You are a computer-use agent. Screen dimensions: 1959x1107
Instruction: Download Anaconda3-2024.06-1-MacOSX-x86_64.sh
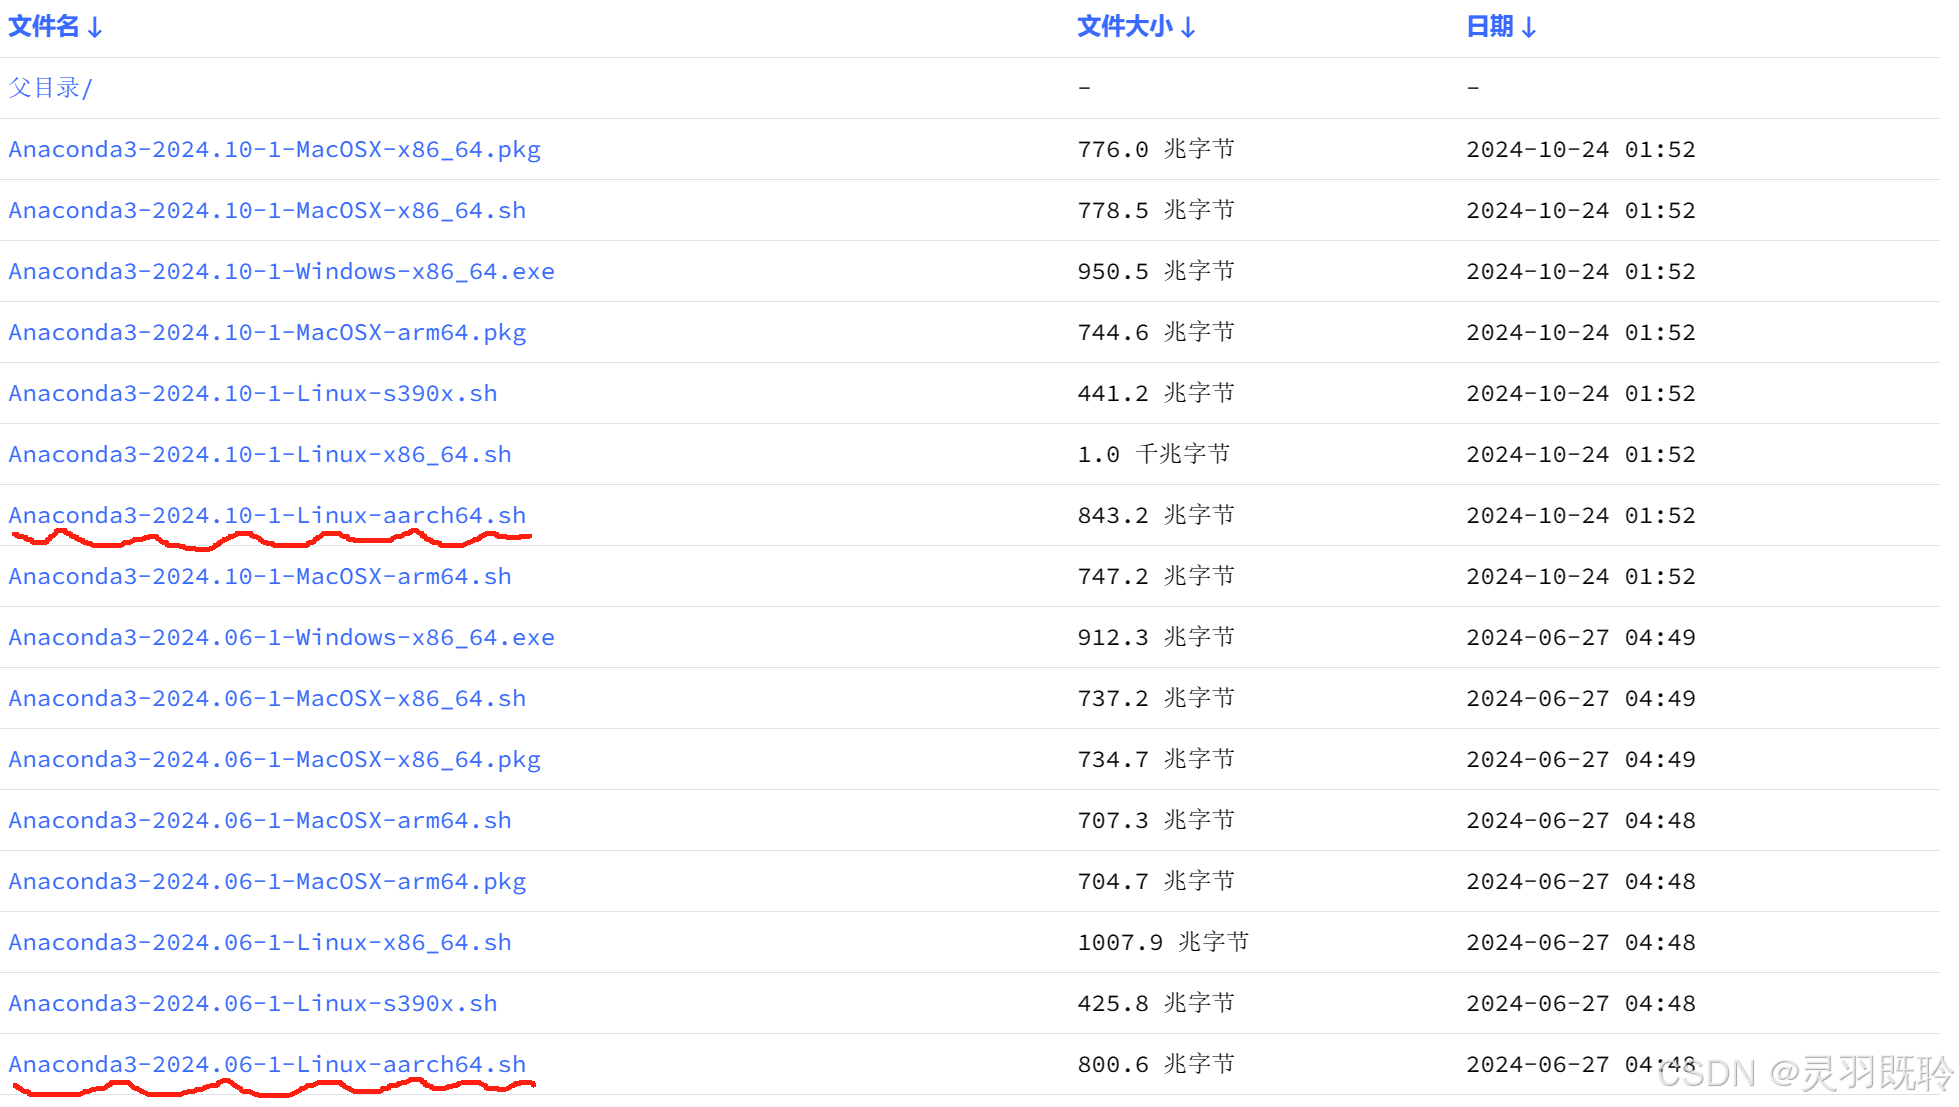pos(267,699)
